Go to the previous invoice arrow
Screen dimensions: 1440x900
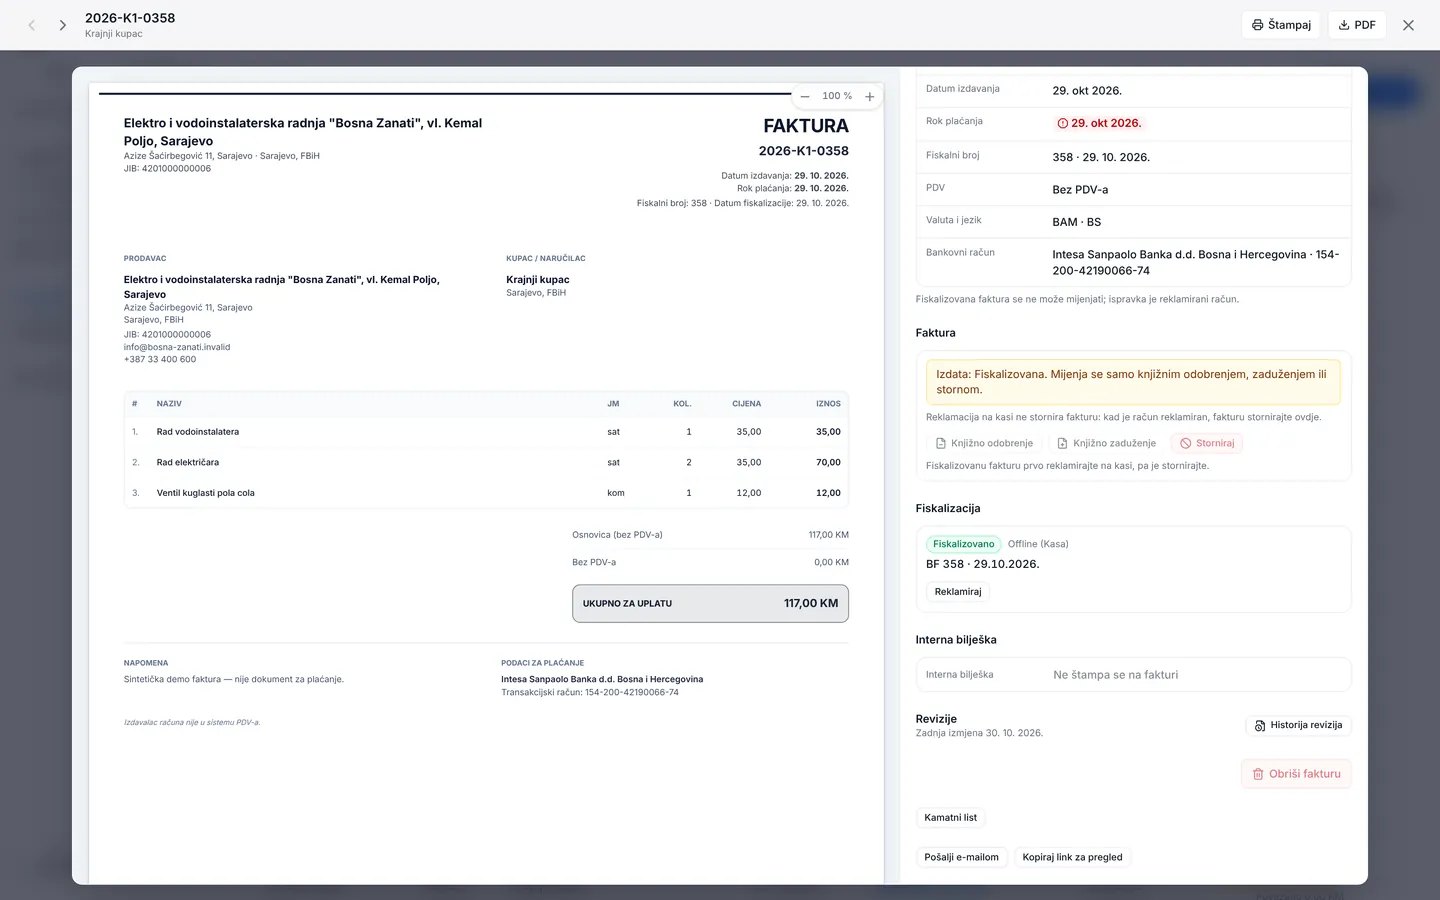click(x=32, y=25)
